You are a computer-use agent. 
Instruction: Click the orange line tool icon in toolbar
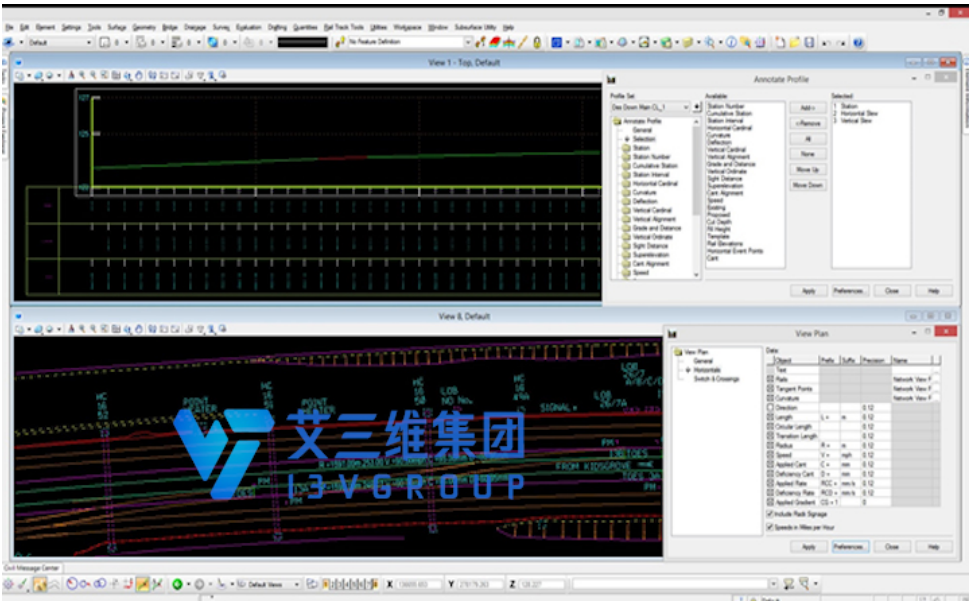(x=523, y=43)
